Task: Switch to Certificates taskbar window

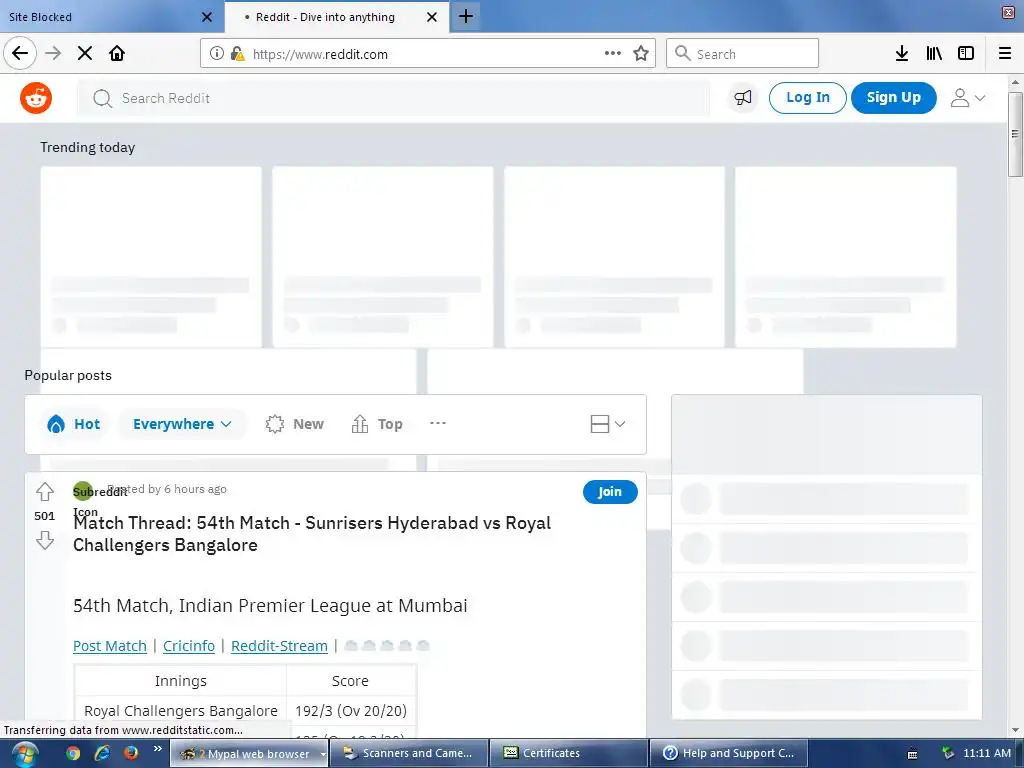Action: click(x=568, y=753)
